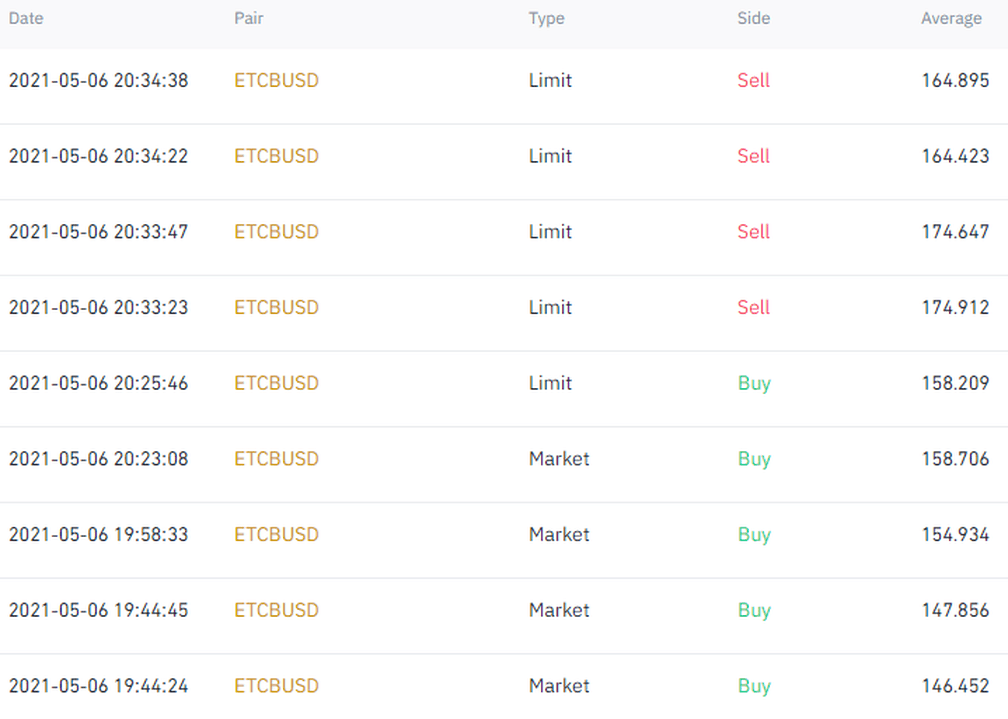Viewport: 1008px width, 719px height.
Task: Click the date 2021-05-06 20:33:23
Action: [x=98, y=308]
